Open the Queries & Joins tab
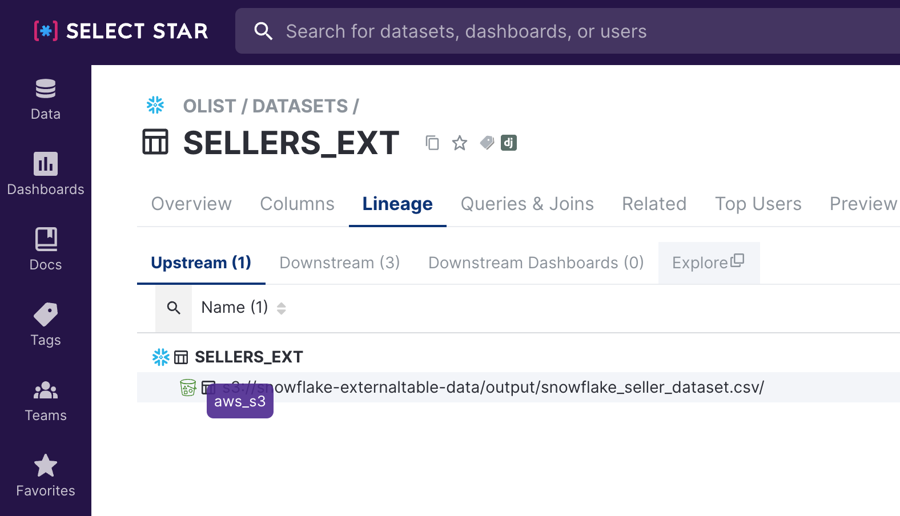900x516 pixels. pos(527,204)
